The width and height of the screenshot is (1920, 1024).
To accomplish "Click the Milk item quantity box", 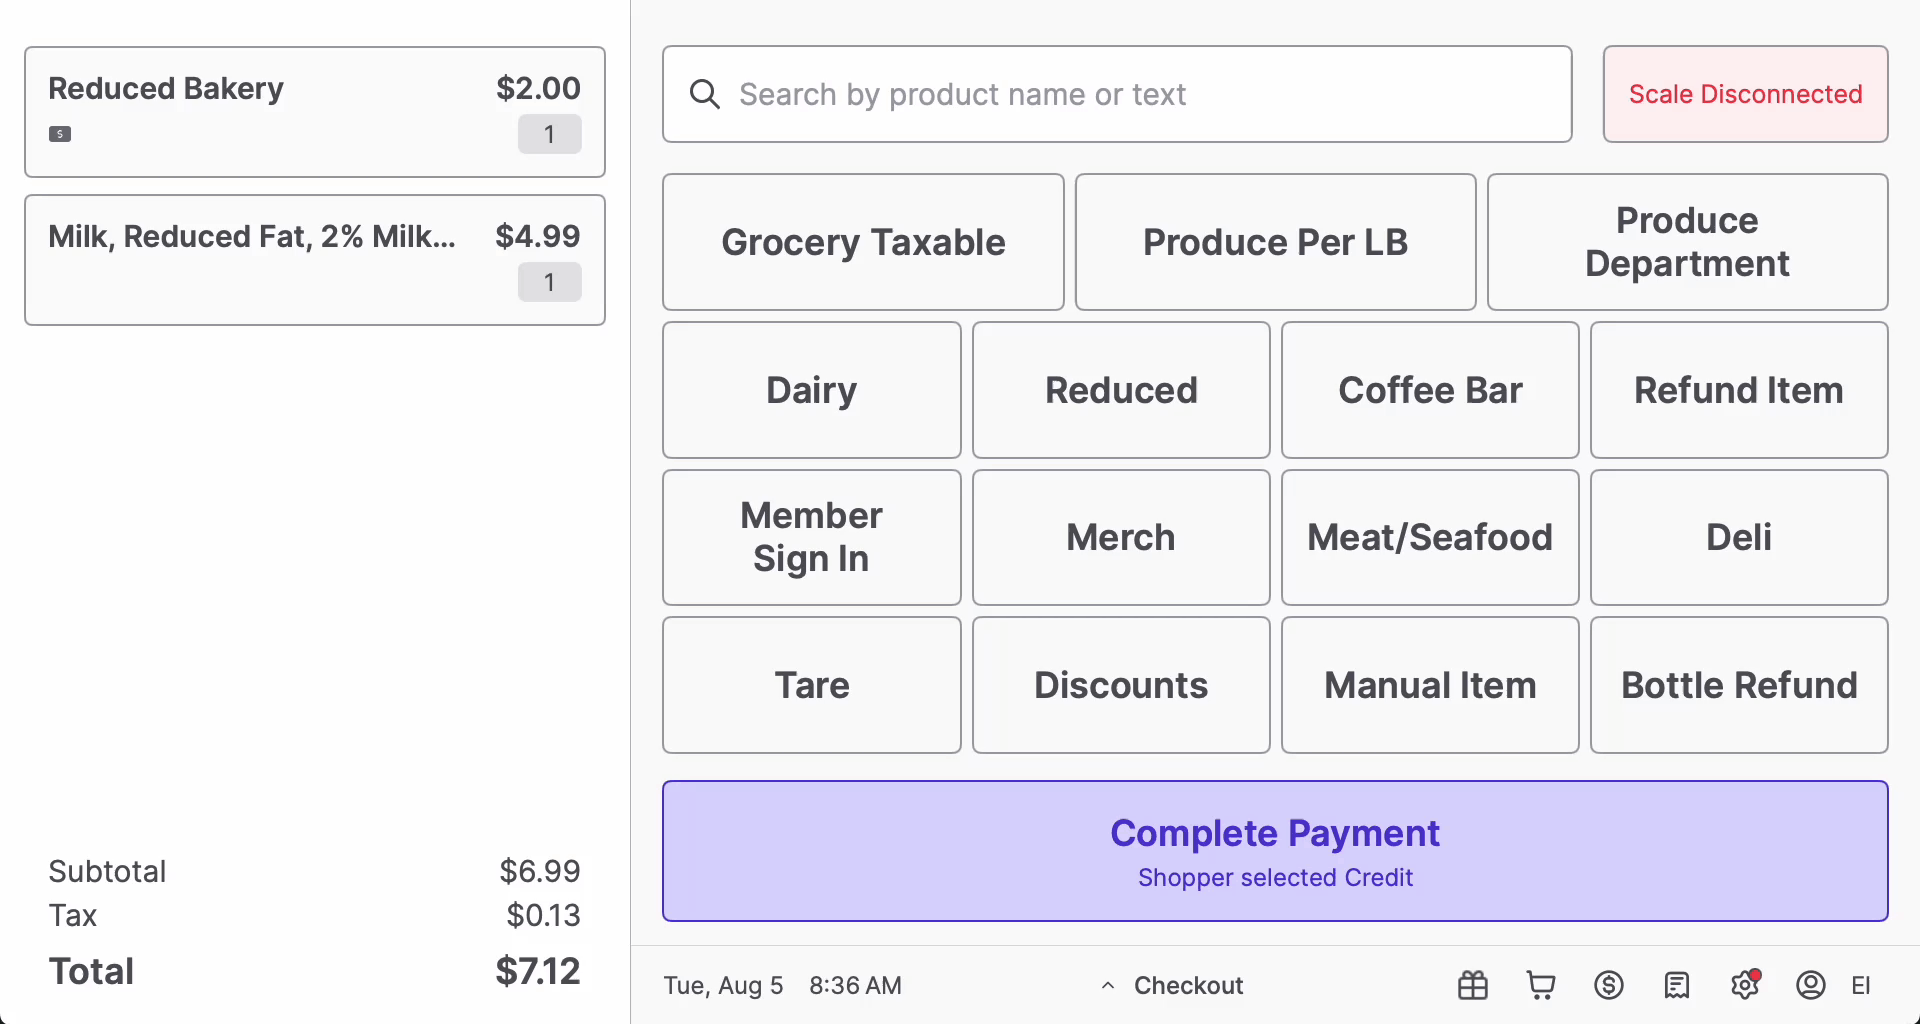I will [549, 282].
